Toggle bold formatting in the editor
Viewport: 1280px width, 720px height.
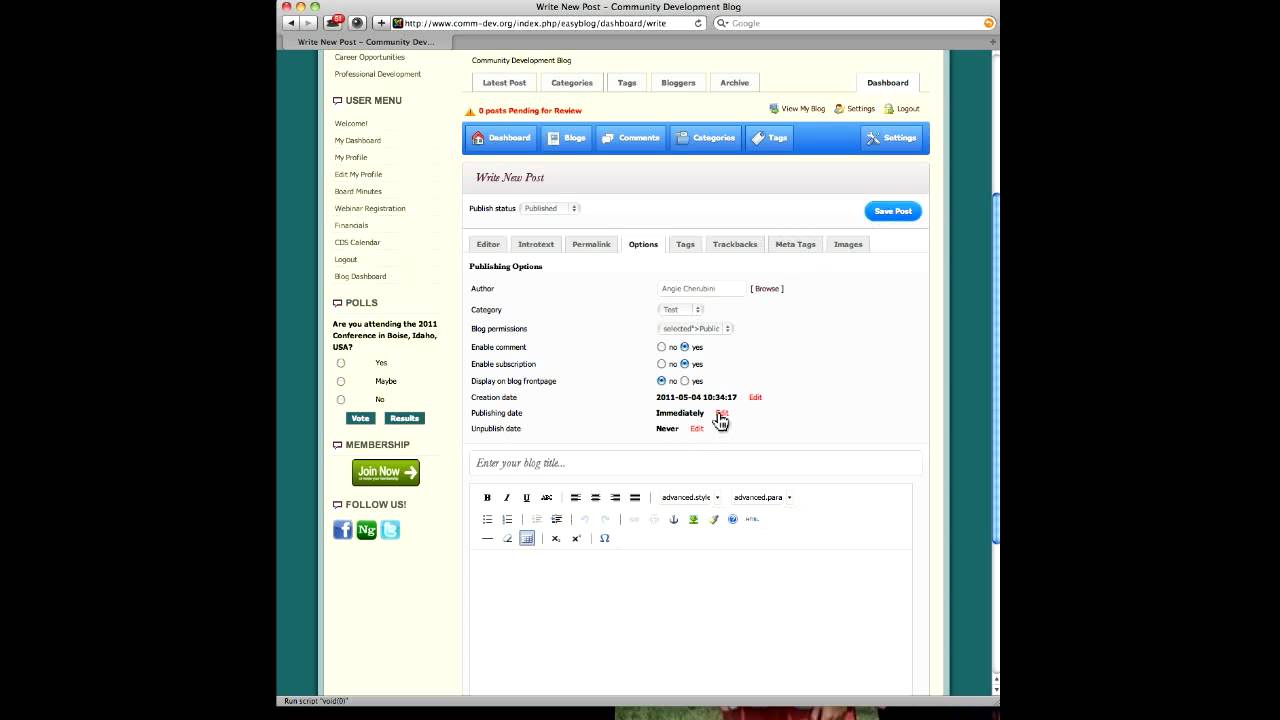pyautogui.click(x=487, y=497)
